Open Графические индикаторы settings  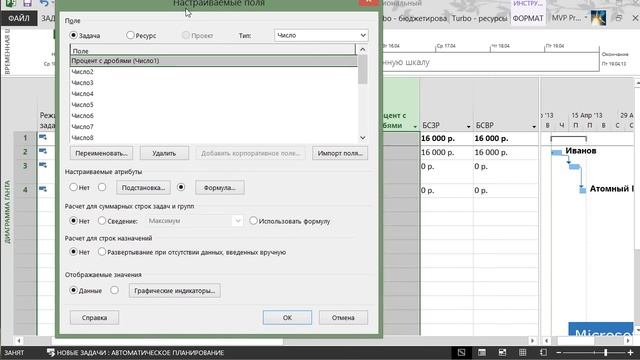pyautogui.click(x=175, y=291)
